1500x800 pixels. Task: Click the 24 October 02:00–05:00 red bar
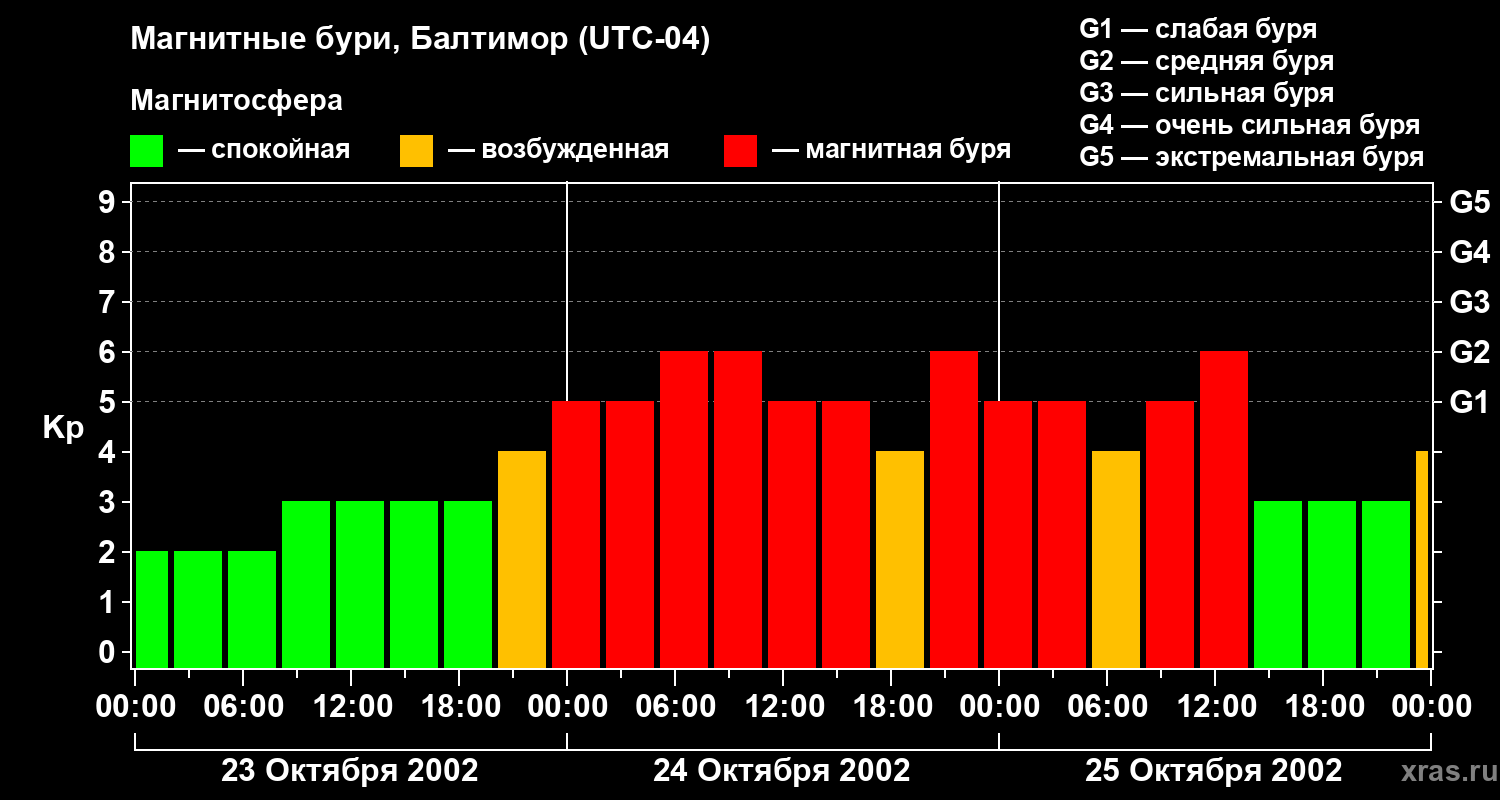(630, 535)
